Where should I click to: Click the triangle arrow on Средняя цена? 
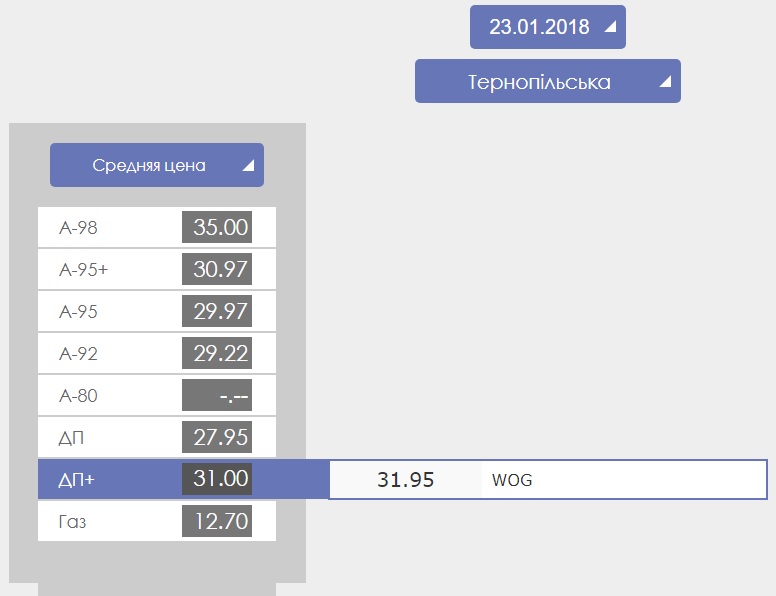[x=248, y=165]
